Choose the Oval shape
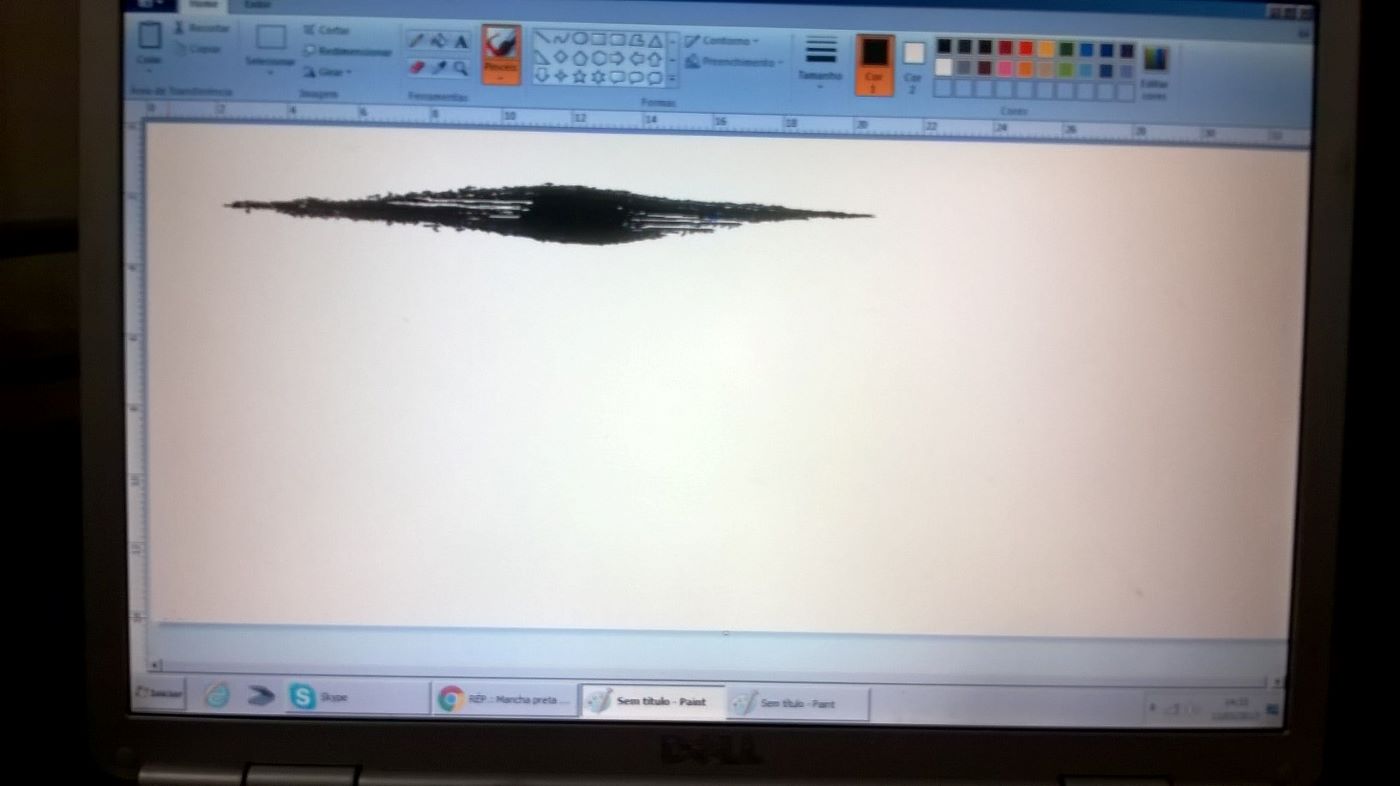1400x786 pixels. (x=580, y=39)
